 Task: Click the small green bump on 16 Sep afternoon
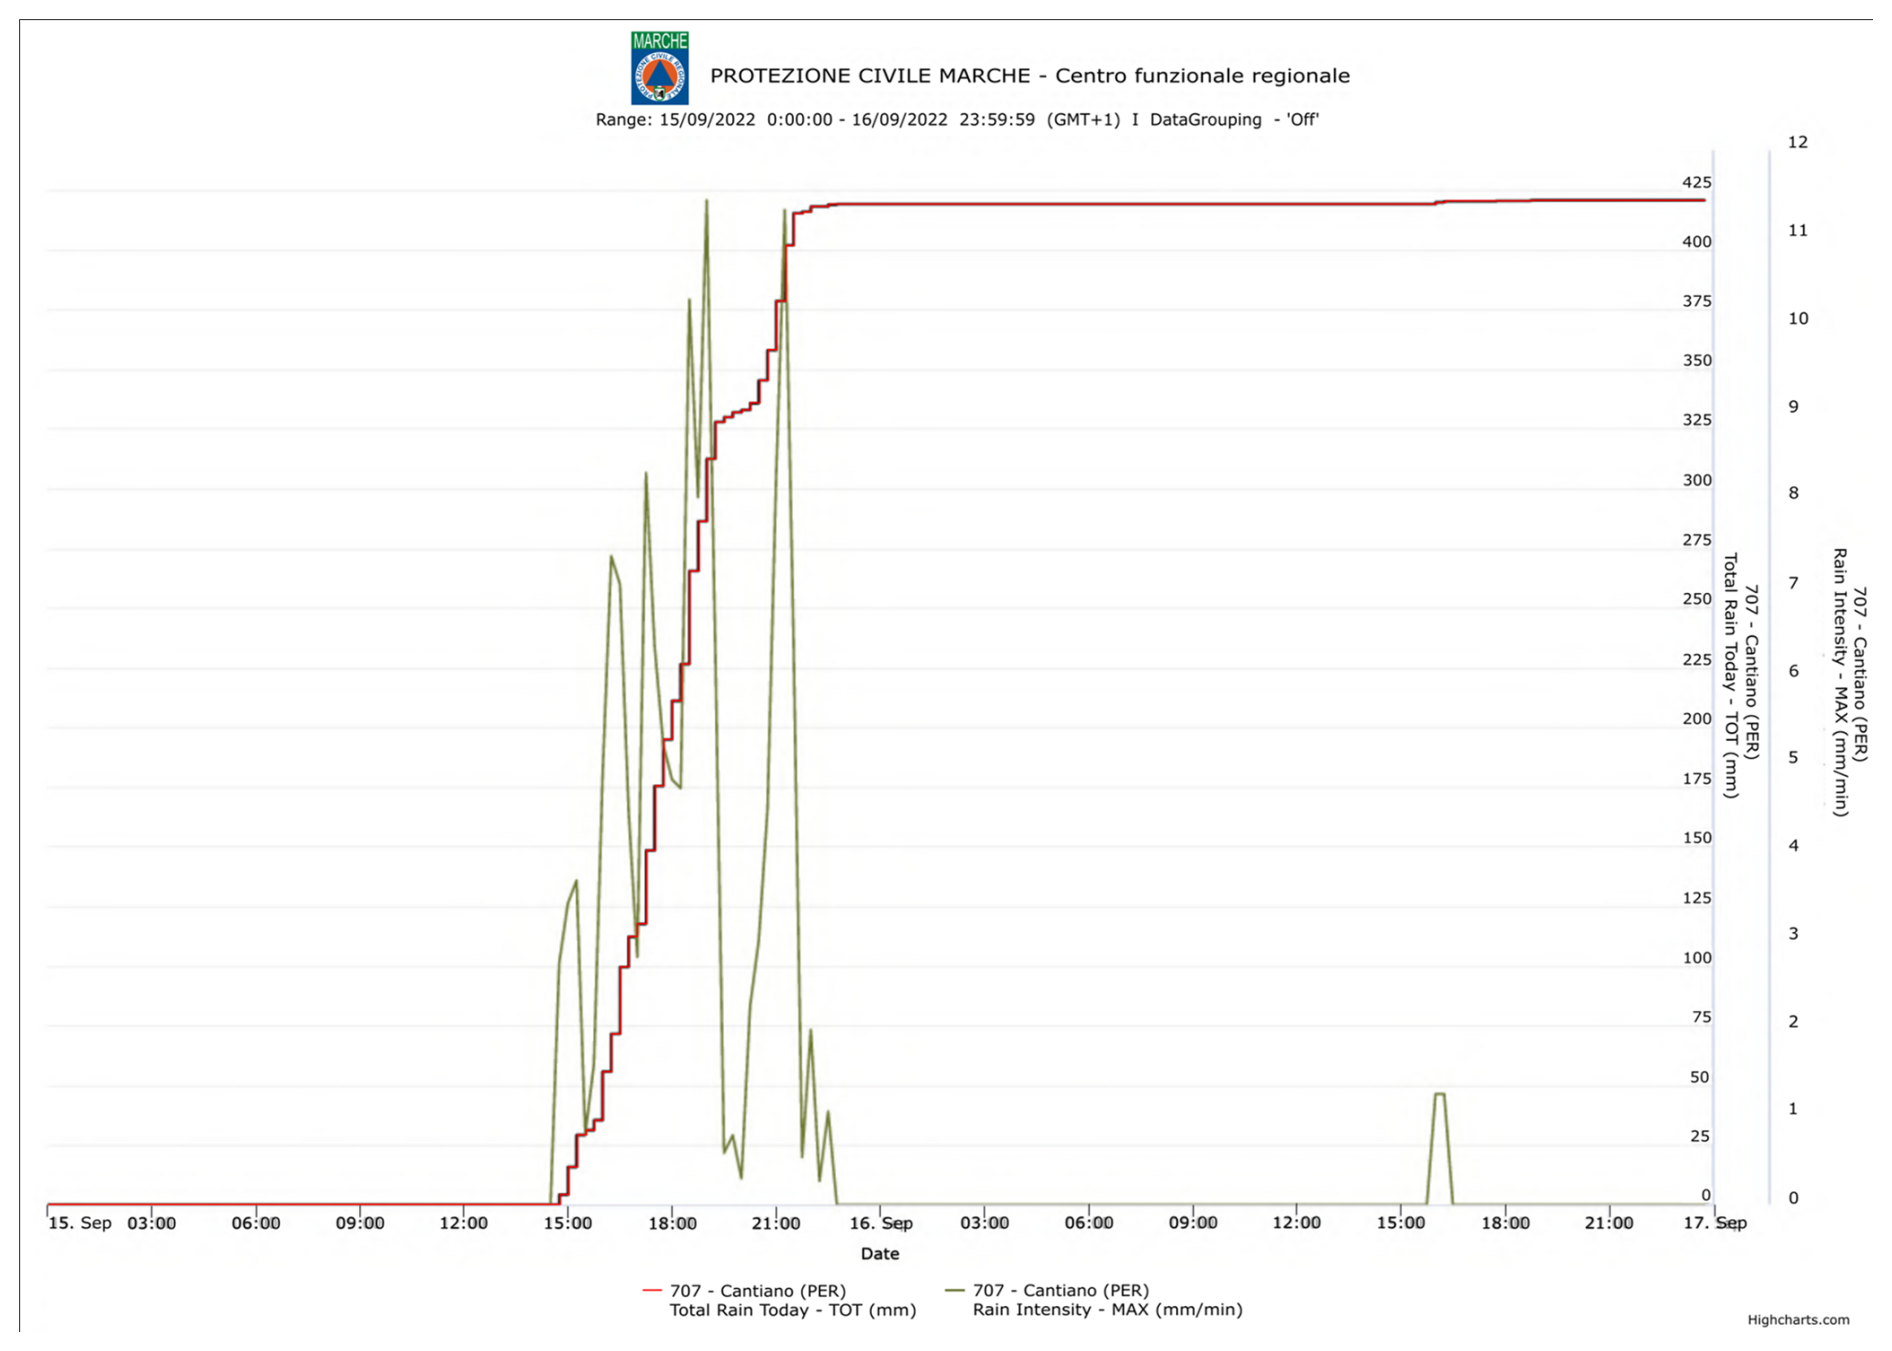pyautogui.click(x=1439, y=1095)
